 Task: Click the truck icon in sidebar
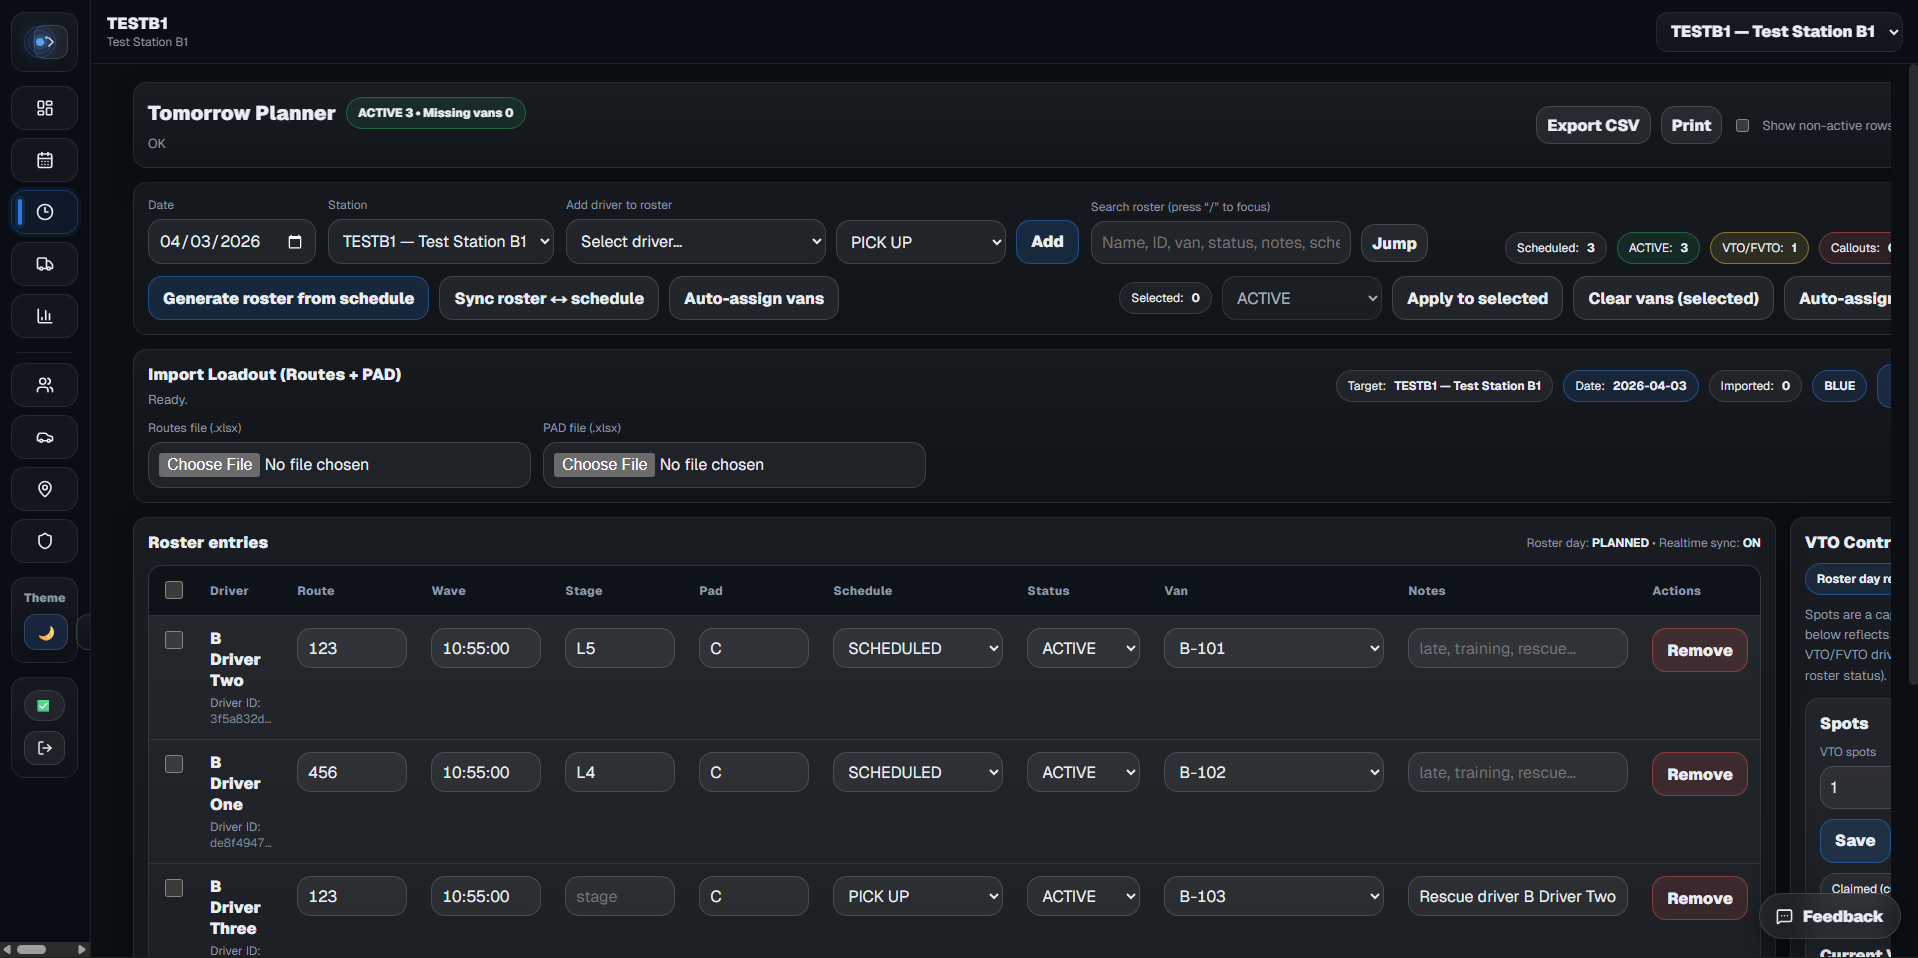pos(45,264)
